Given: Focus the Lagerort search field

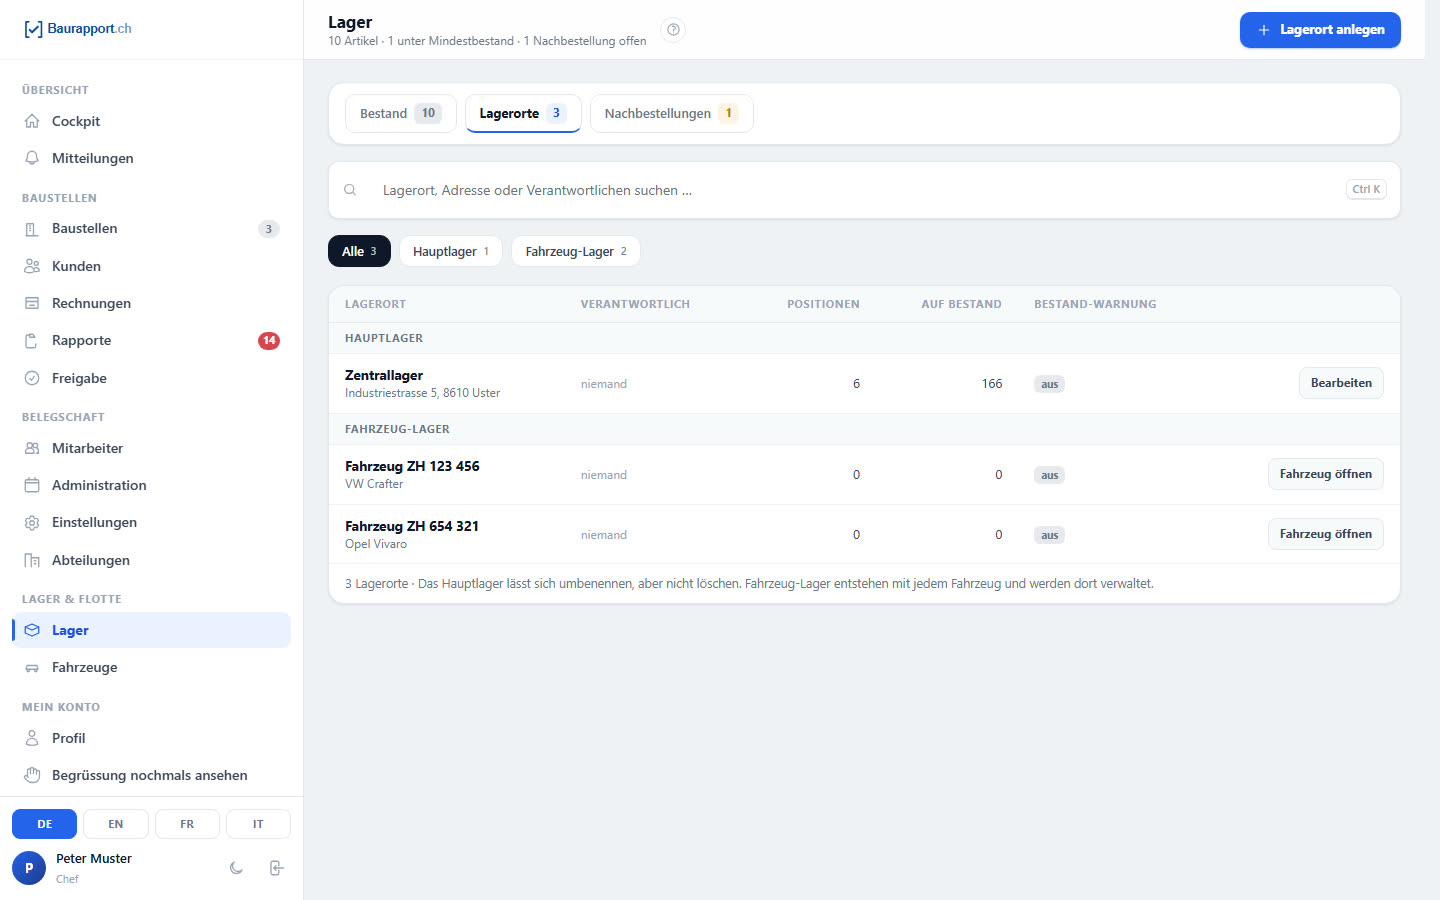Looking at the screenshot, I should pos(864,190).
